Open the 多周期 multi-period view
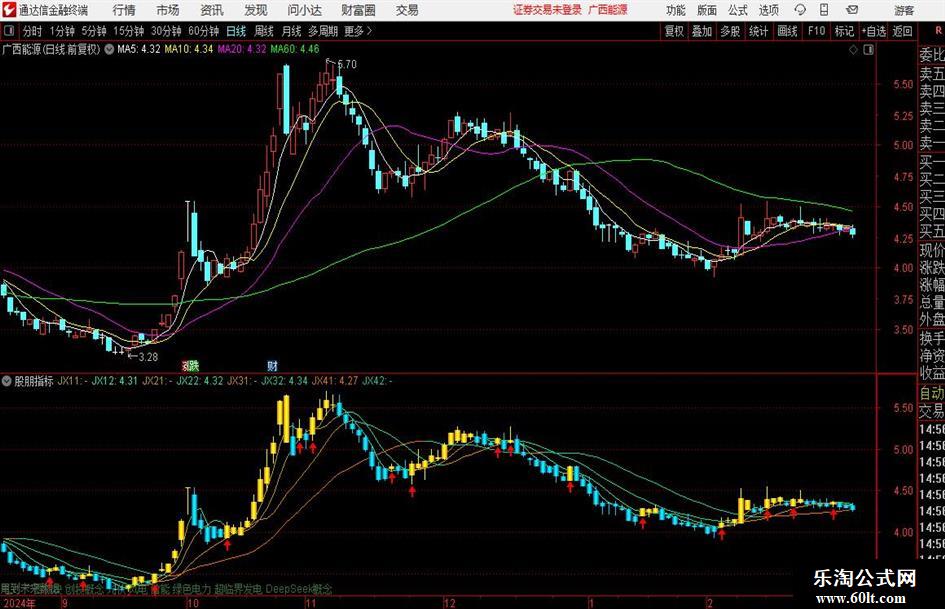The image size is (945, 609). pyautogui.click(x=323, y=31)
